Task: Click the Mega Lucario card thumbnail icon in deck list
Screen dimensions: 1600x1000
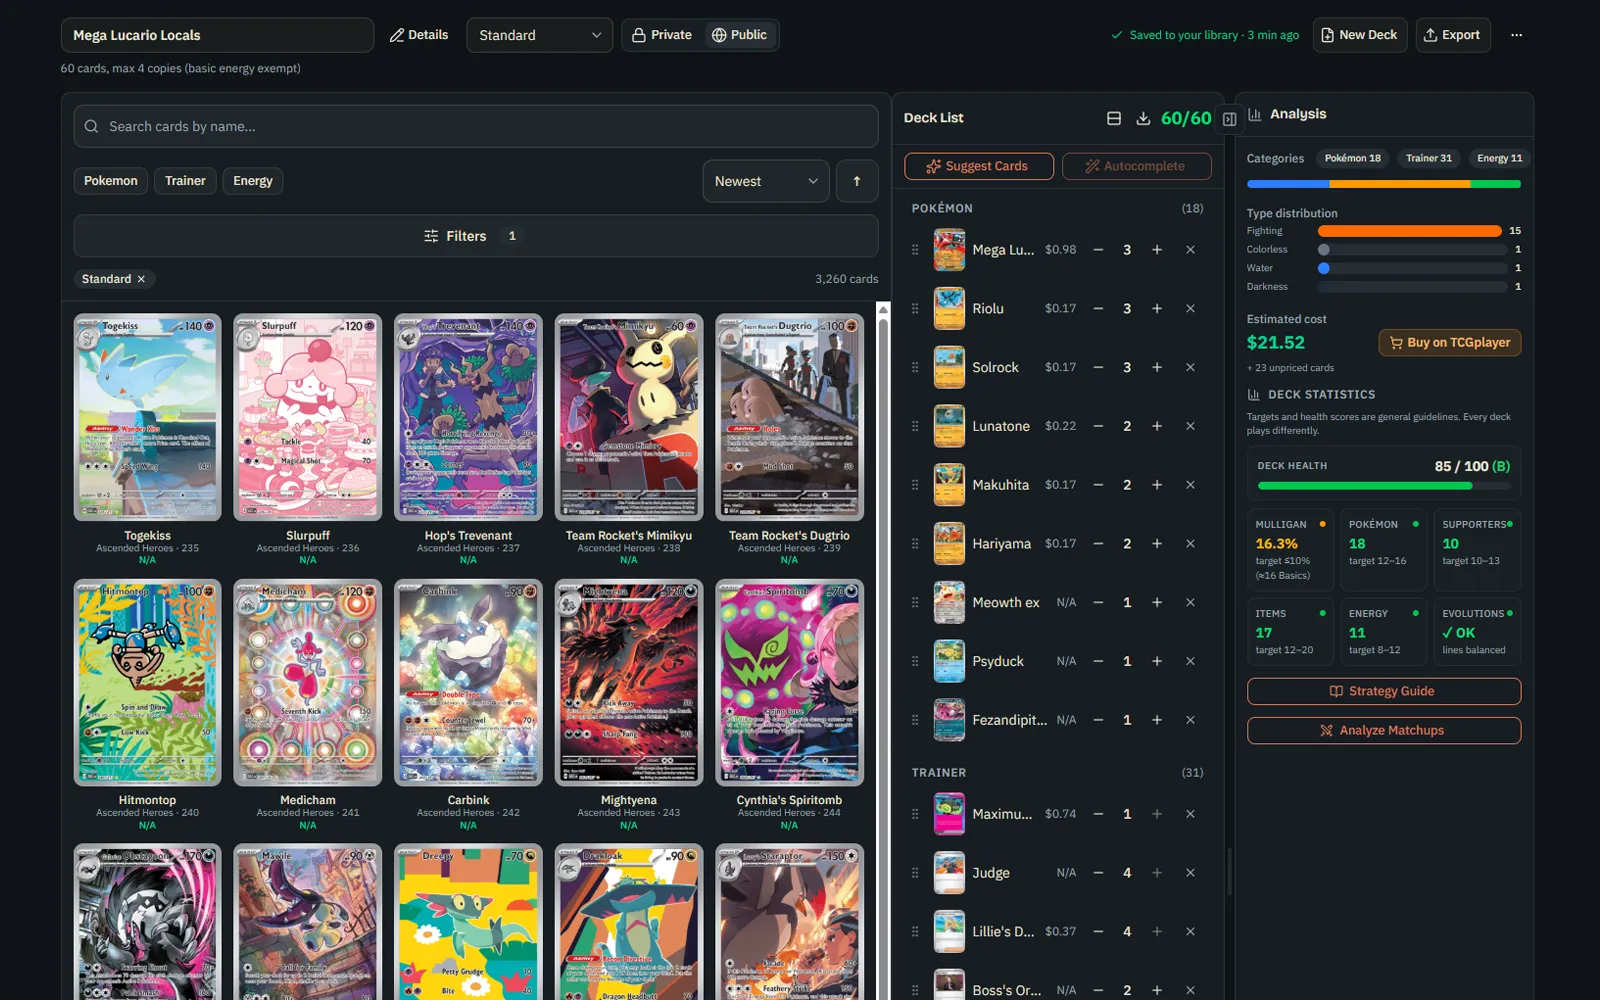Action: [949, 250]
